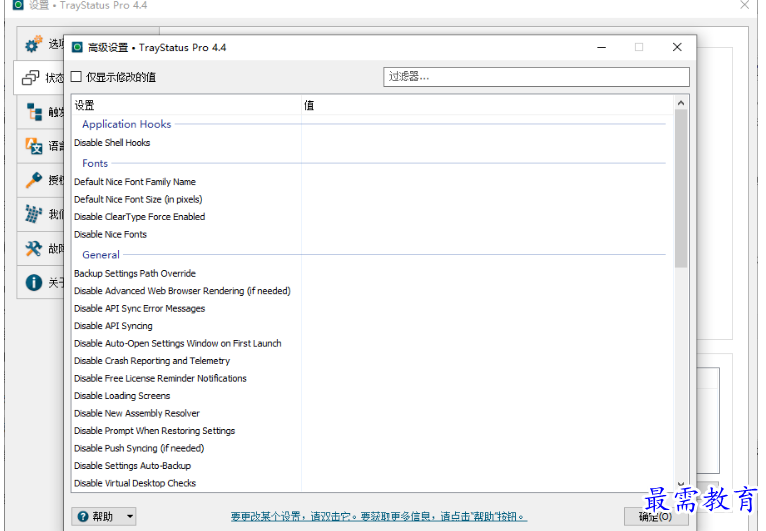Select Disable Free License Reminder Notifications row

pyautogui.click(x=373, y=378)
